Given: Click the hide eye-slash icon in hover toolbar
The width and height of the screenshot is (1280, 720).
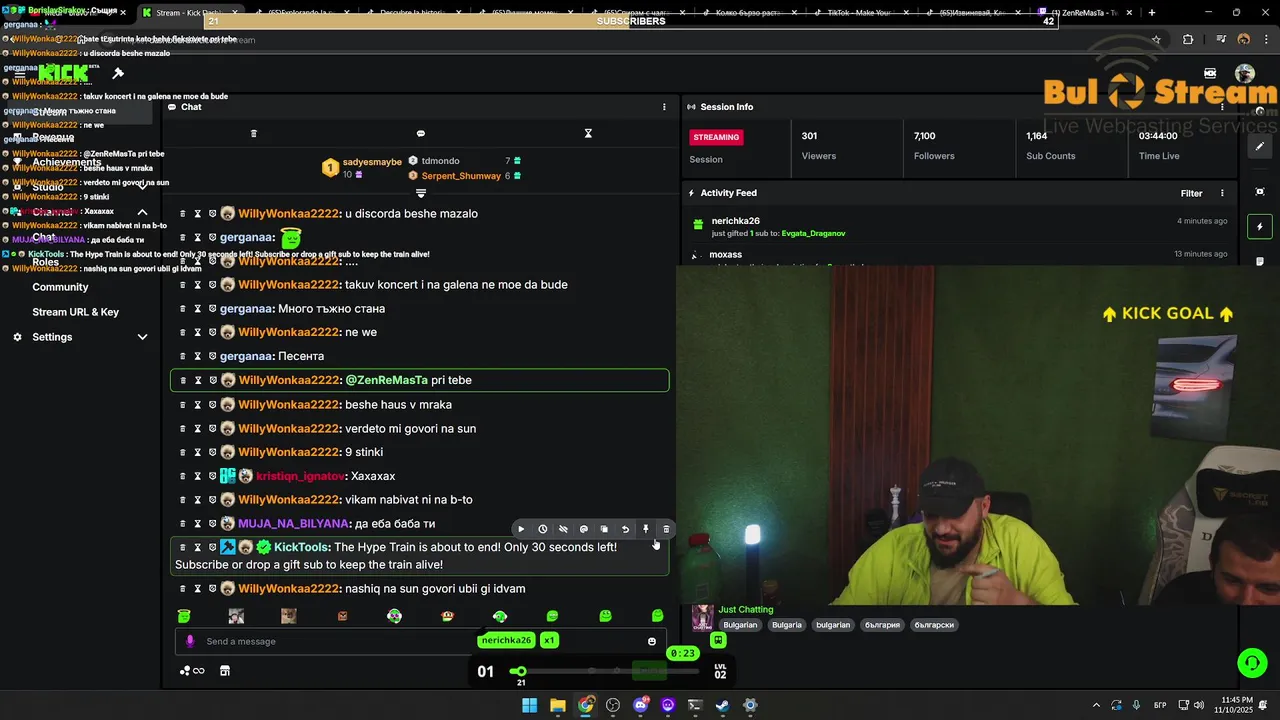Looking at the screenshot, I should (x=563, y=529).
